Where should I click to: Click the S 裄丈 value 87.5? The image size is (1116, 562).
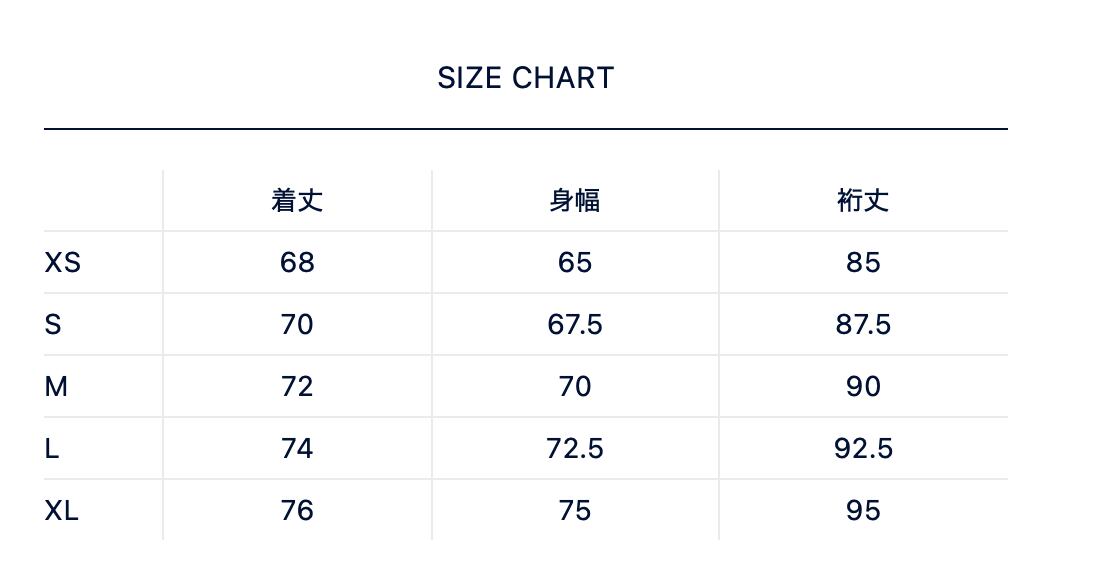click(863, 325)
